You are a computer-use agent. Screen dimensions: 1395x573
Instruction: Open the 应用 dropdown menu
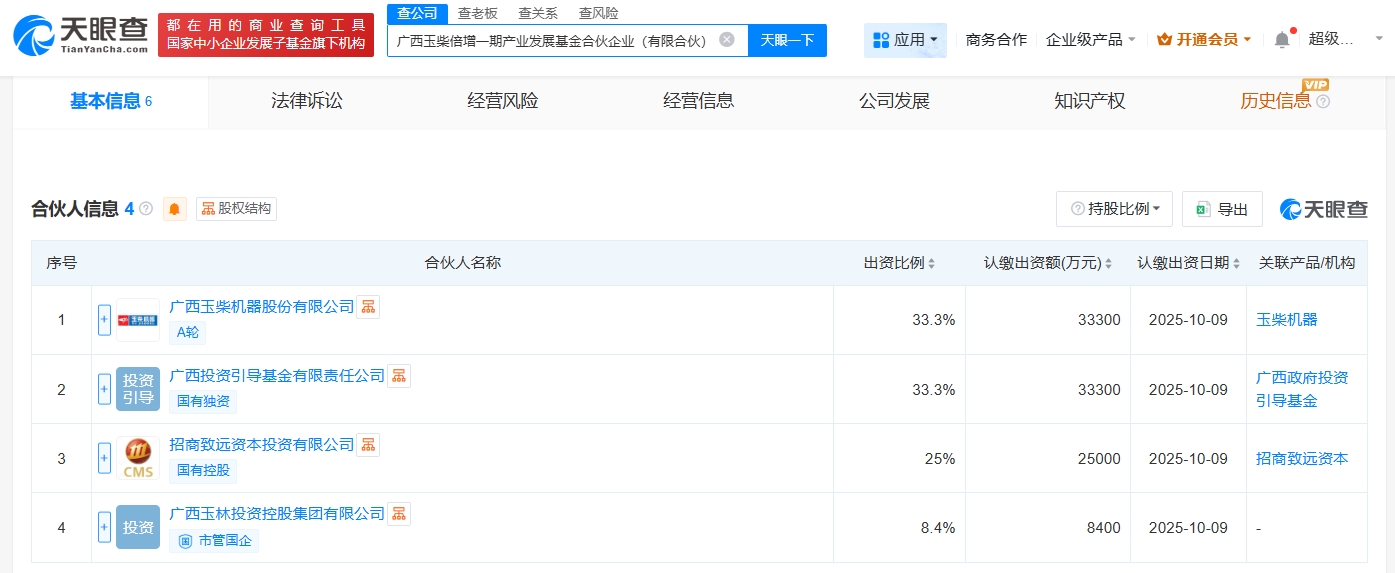pos(905,40)
